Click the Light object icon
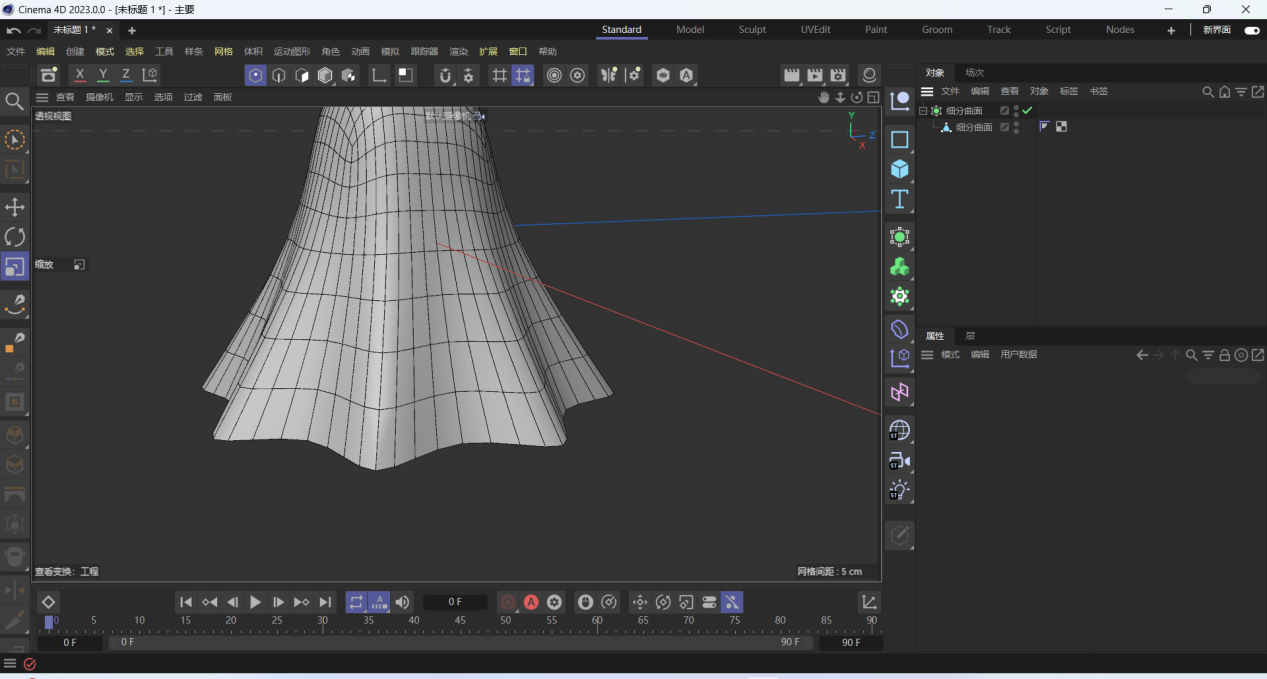Viewport: 1267px width, 679px height. click(x=900, y=491)
